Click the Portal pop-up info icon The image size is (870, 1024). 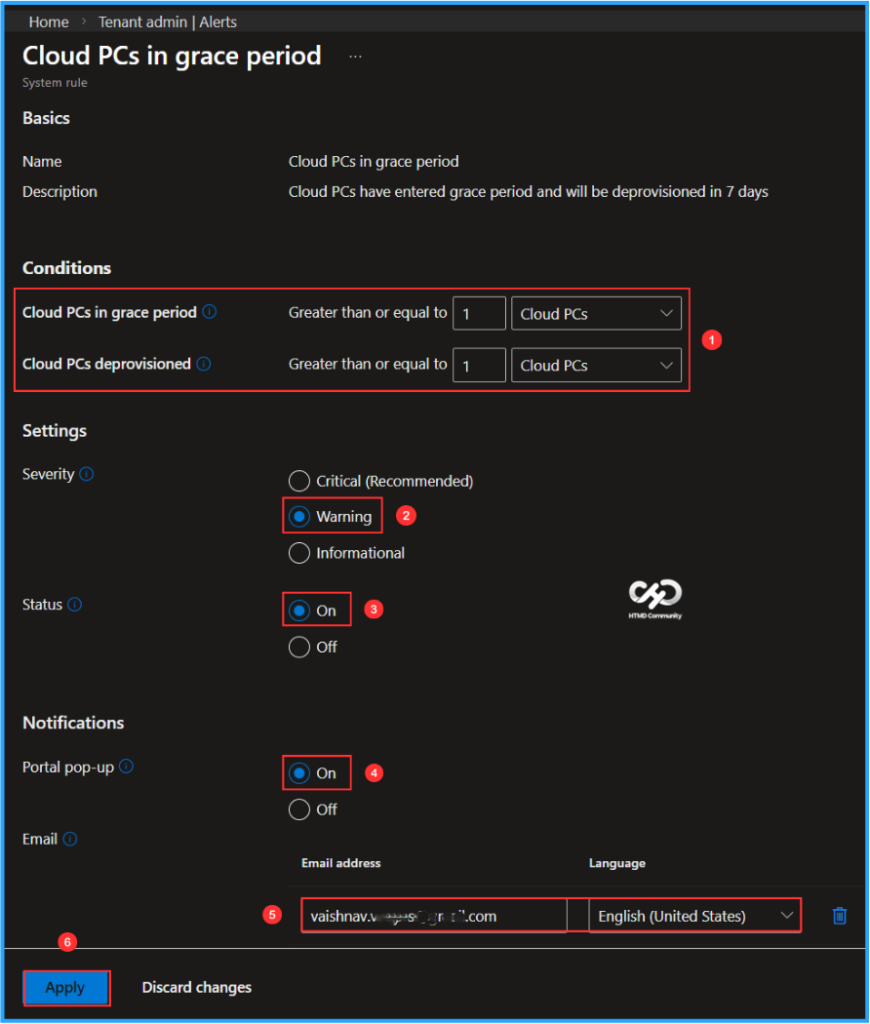click(124, 767)
